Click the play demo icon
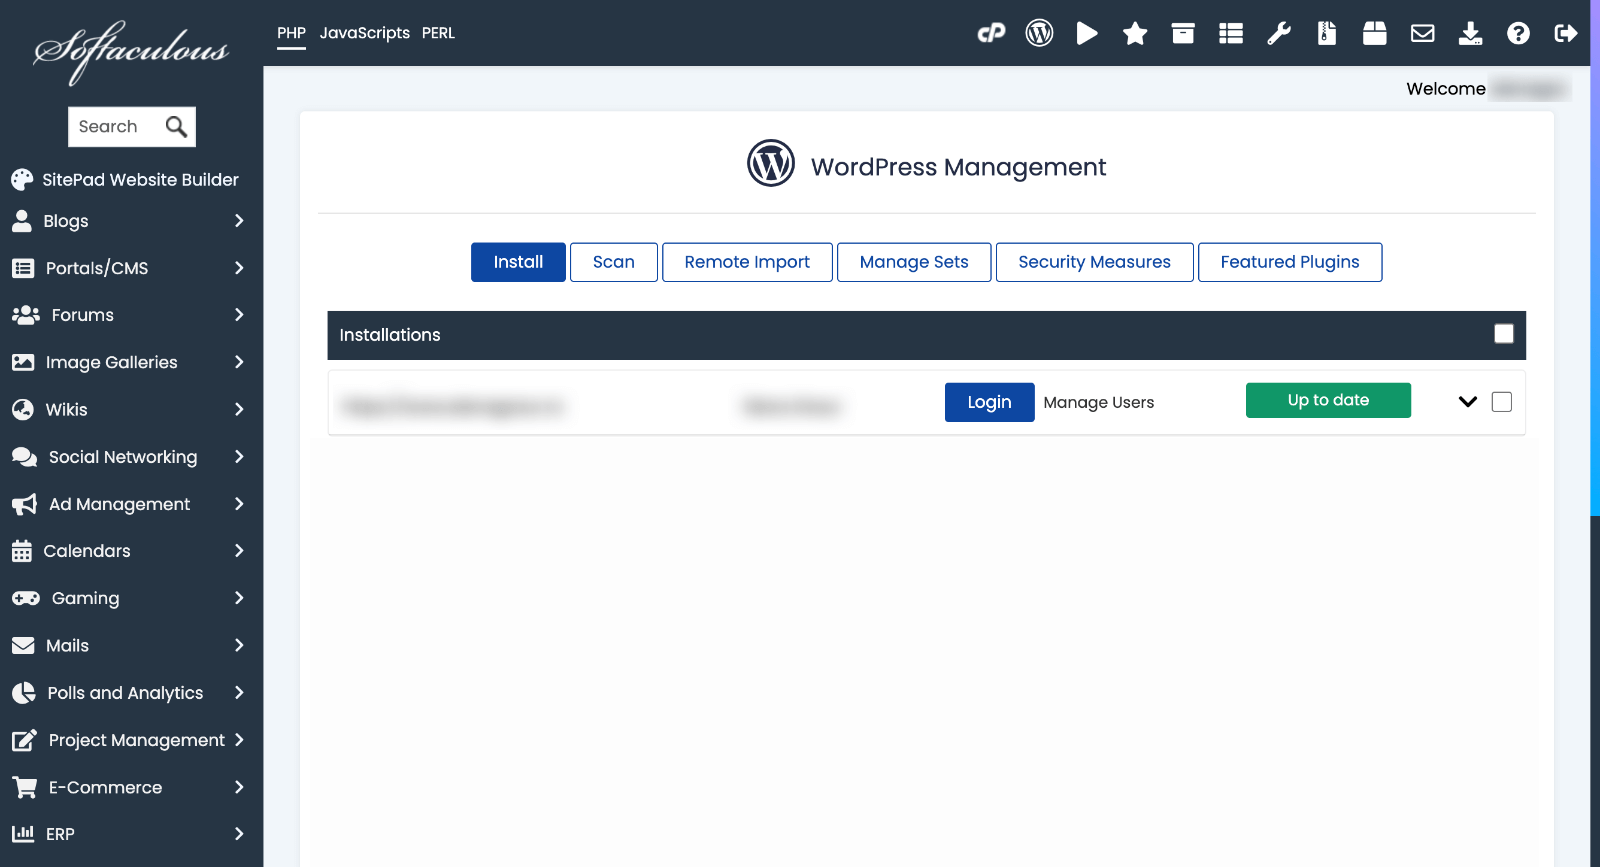Screen dimensions: 1600x867 click(1087, 33)
